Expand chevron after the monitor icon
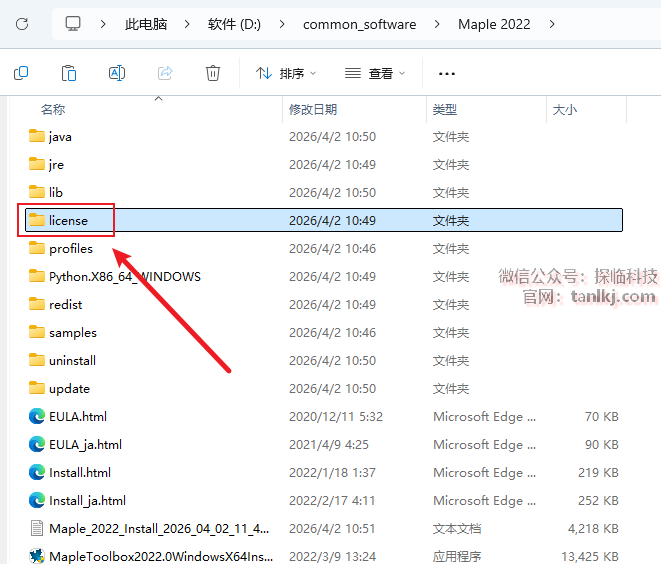Viewport: 661px width, 564px height. [103, 24]
